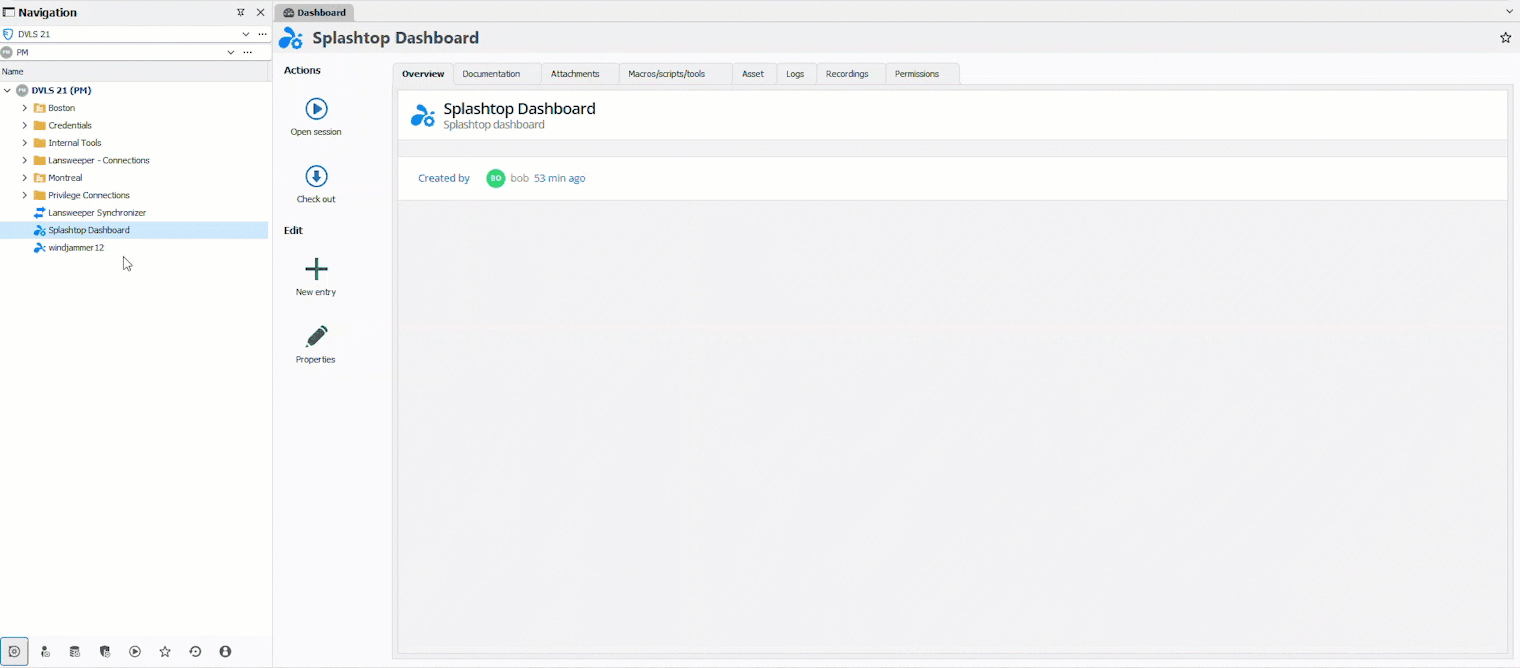
Task: Open the PM vault dropdown
Action: (x=231, y=52)
